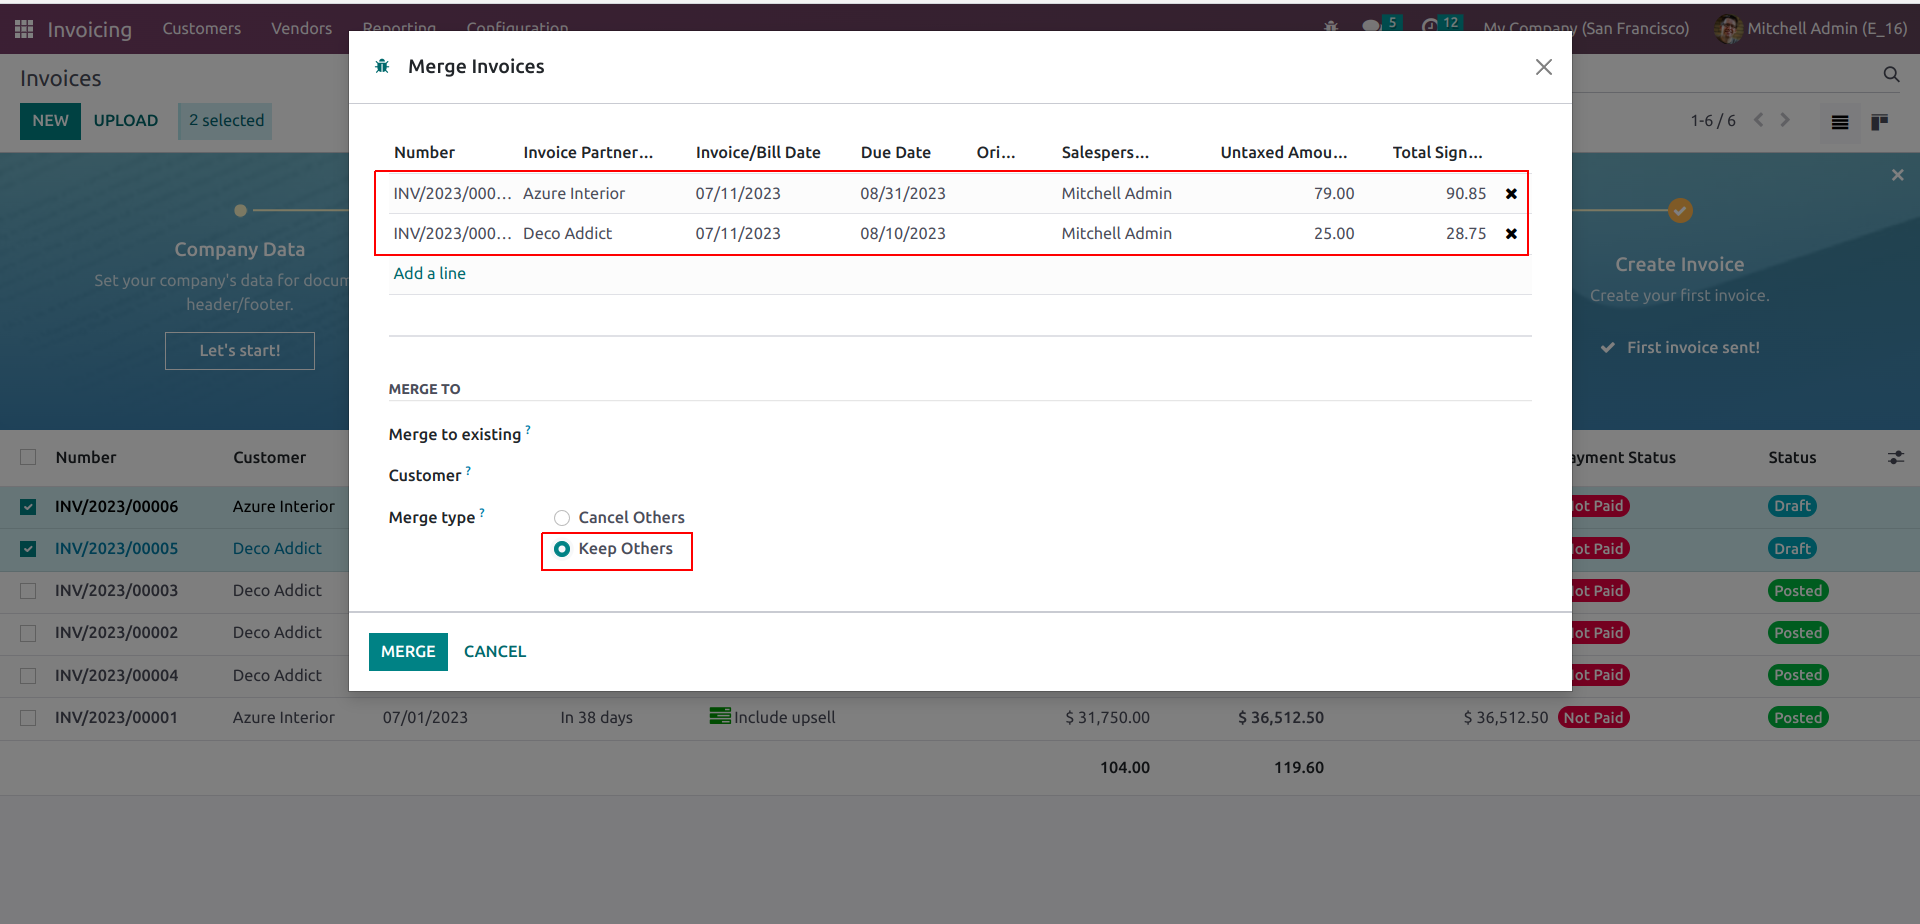Show help tooltip for Customer field

pos(468,470)
